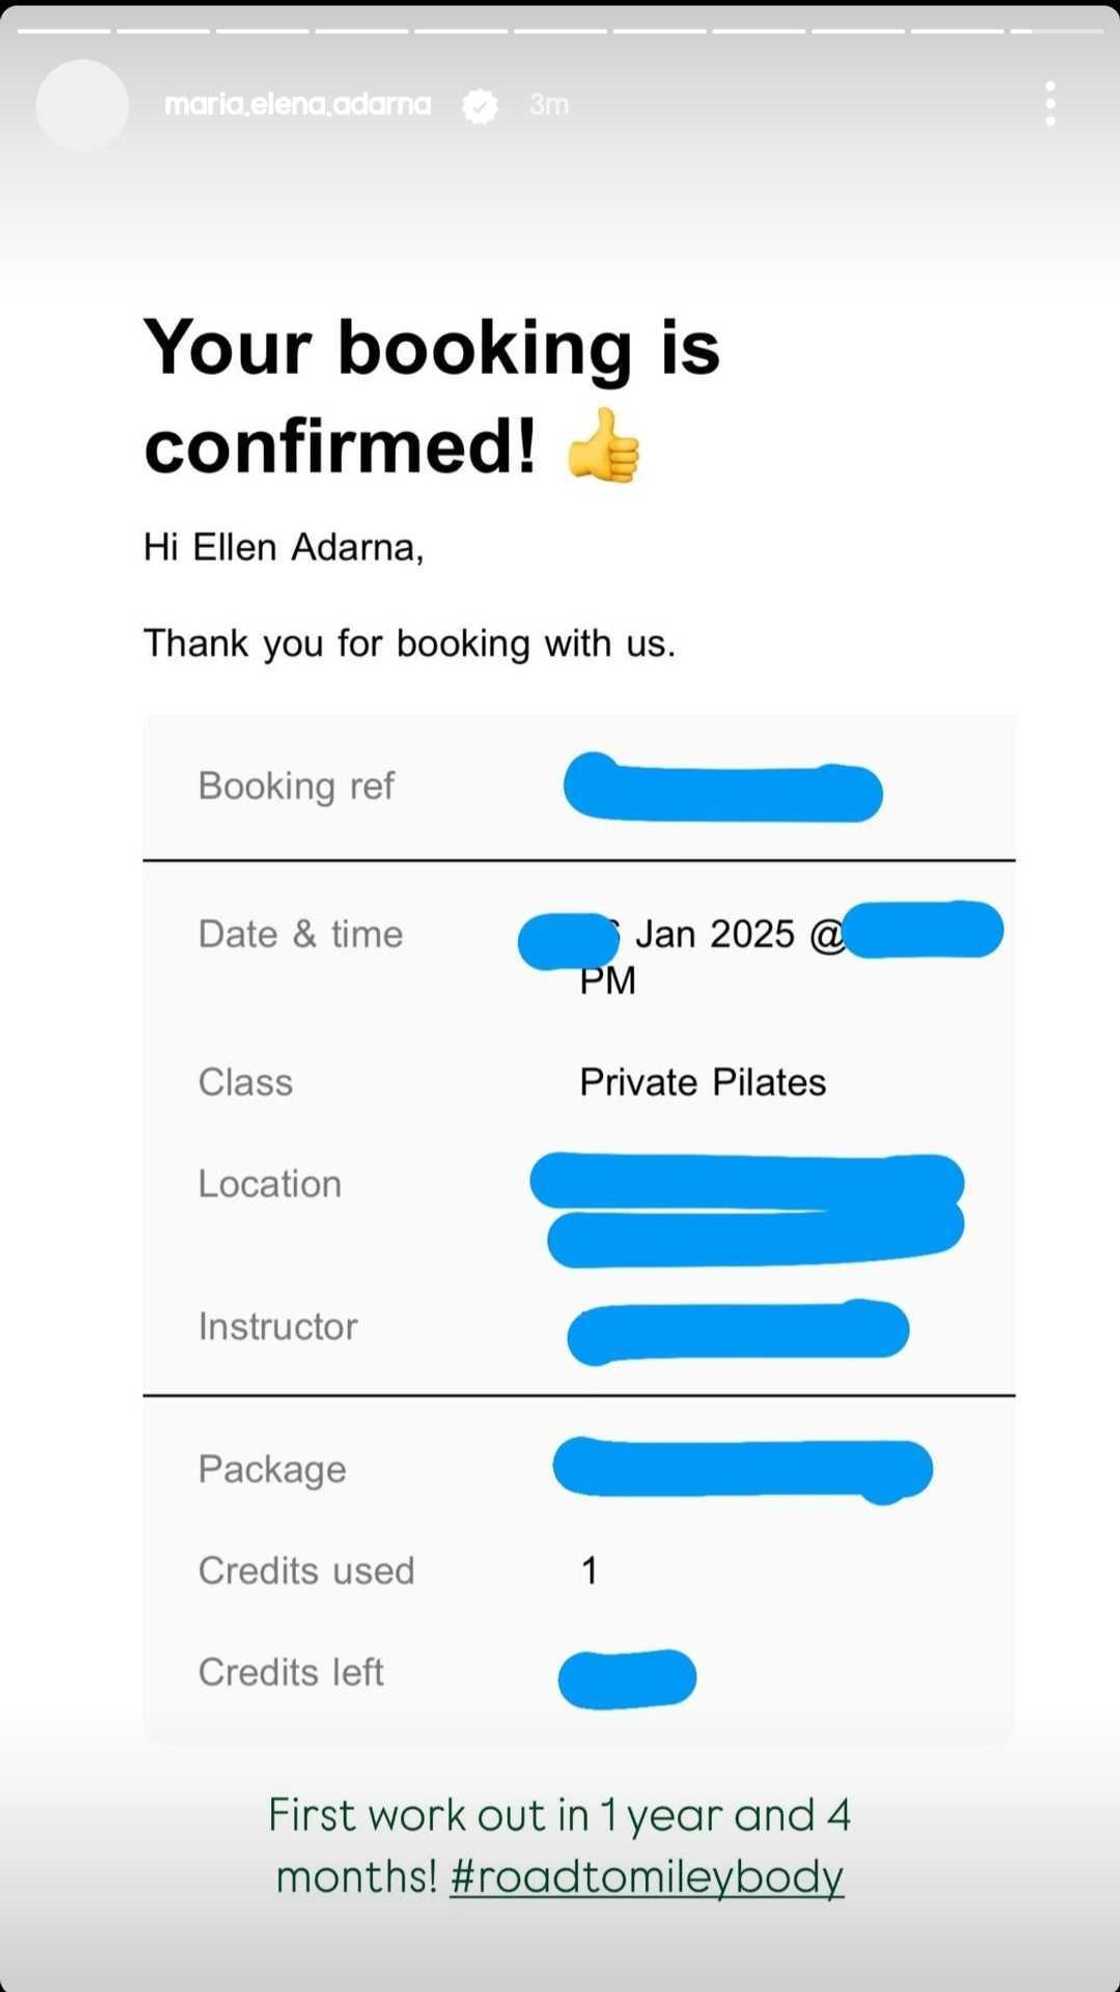Click the Credits used value "1"
Screen dimensions: 1120x1992
[x=589, y=1571]
